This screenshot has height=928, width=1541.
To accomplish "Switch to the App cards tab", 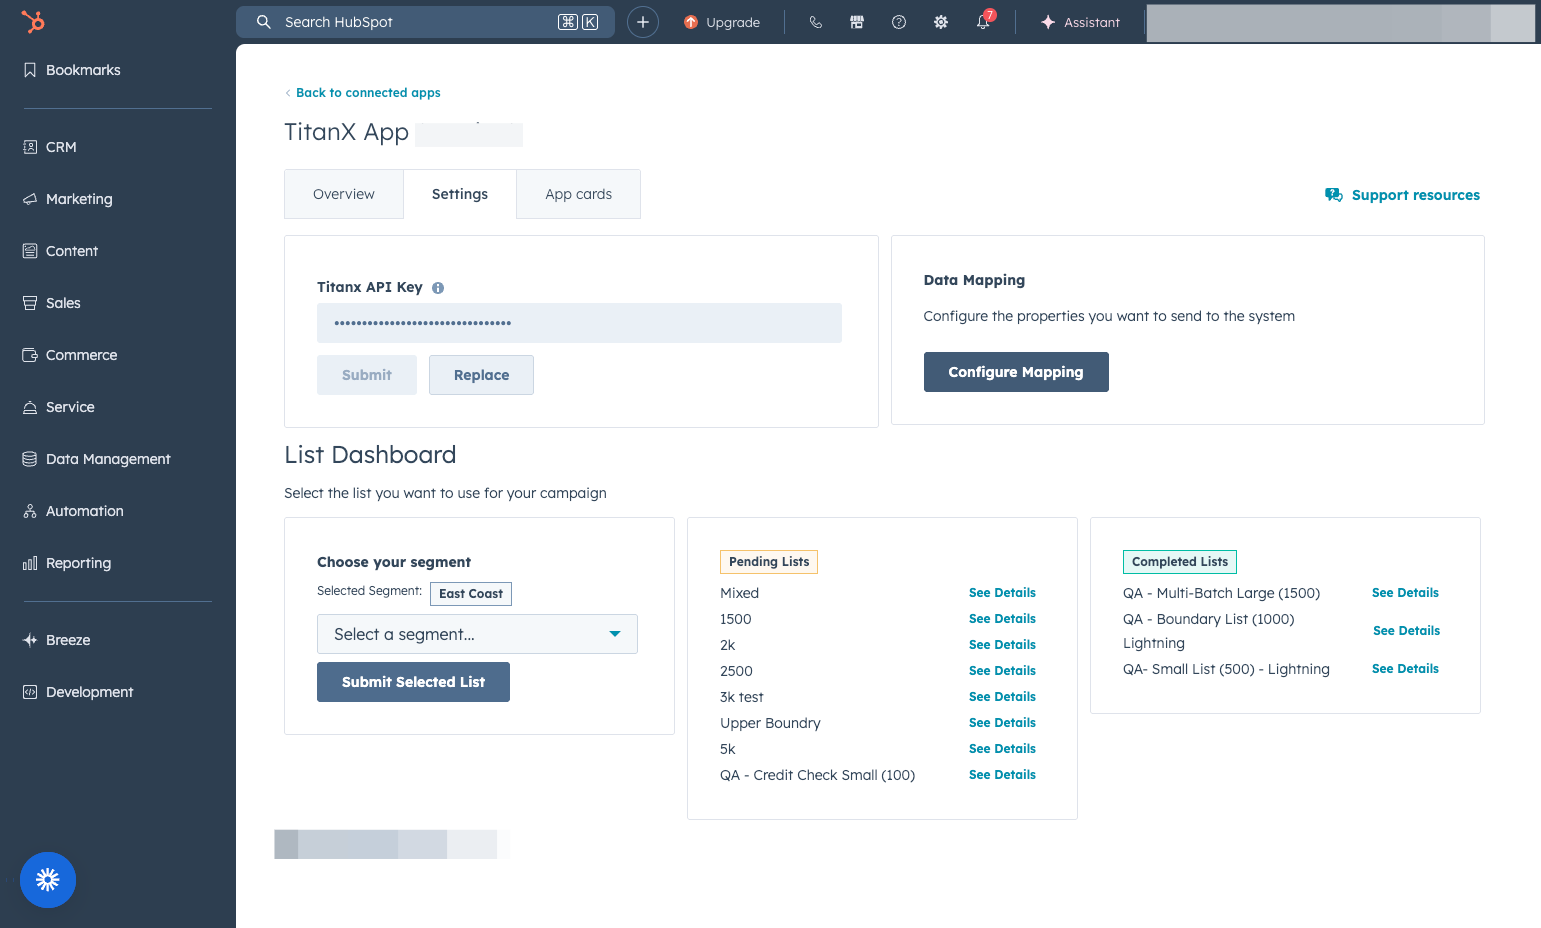I will point(578,194).
